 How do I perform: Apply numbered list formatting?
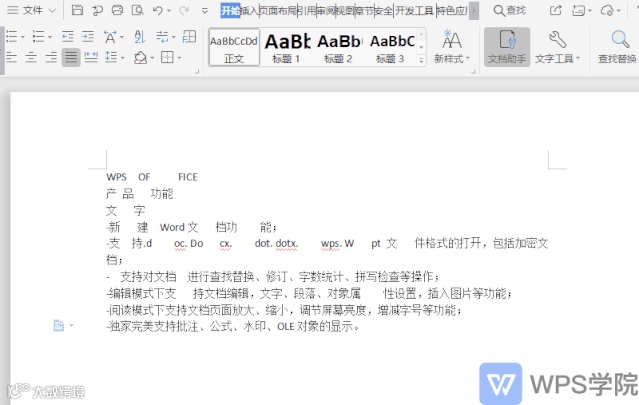click(x=38, y=37)
